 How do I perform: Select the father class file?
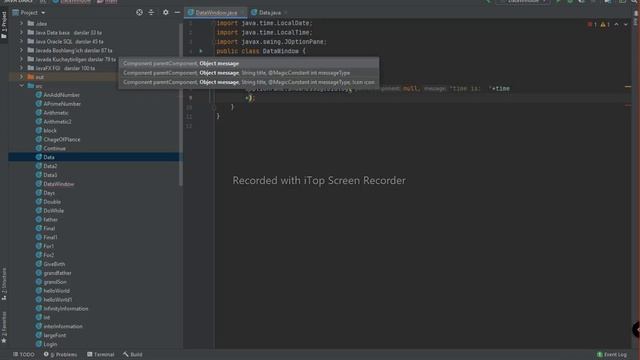(x=47, y=220)
